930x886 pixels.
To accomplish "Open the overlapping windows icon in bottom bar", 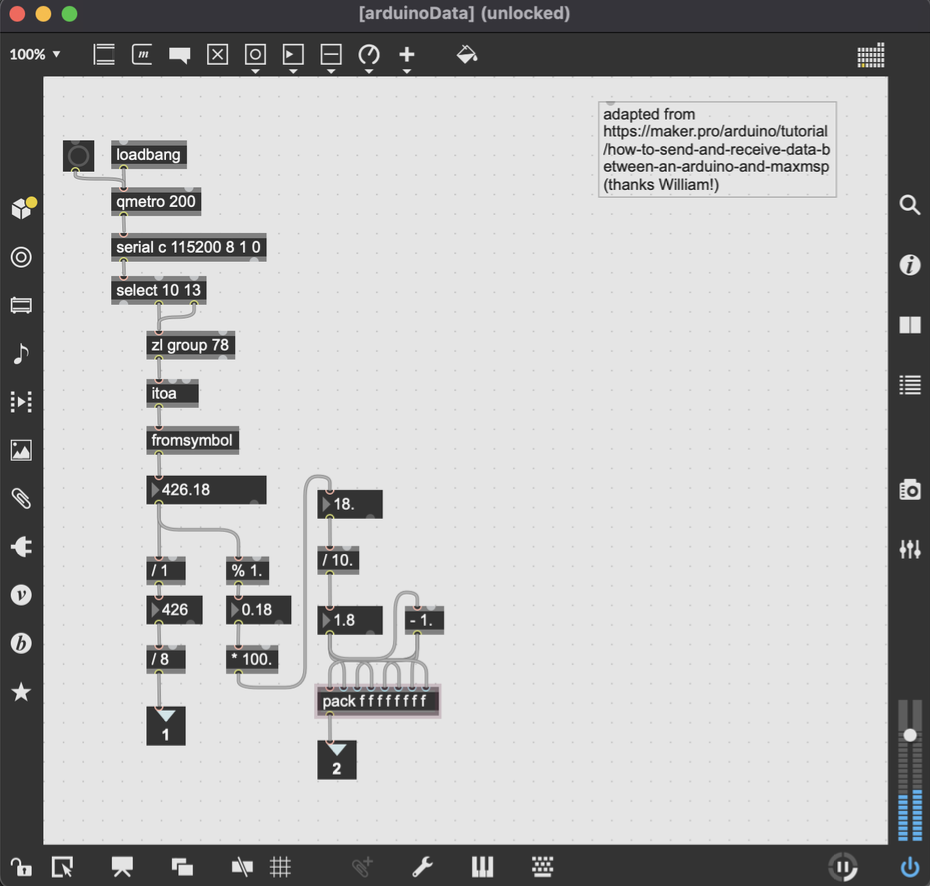I will point(182,868).
